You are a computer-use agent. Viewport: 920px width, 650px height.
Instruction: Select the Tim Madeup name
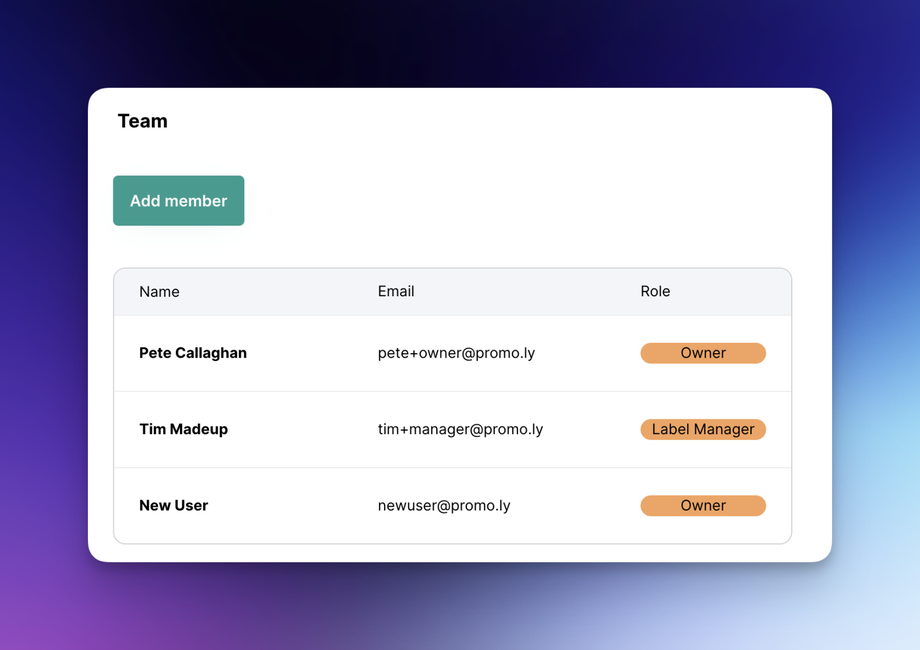click(x=183, y=429)
